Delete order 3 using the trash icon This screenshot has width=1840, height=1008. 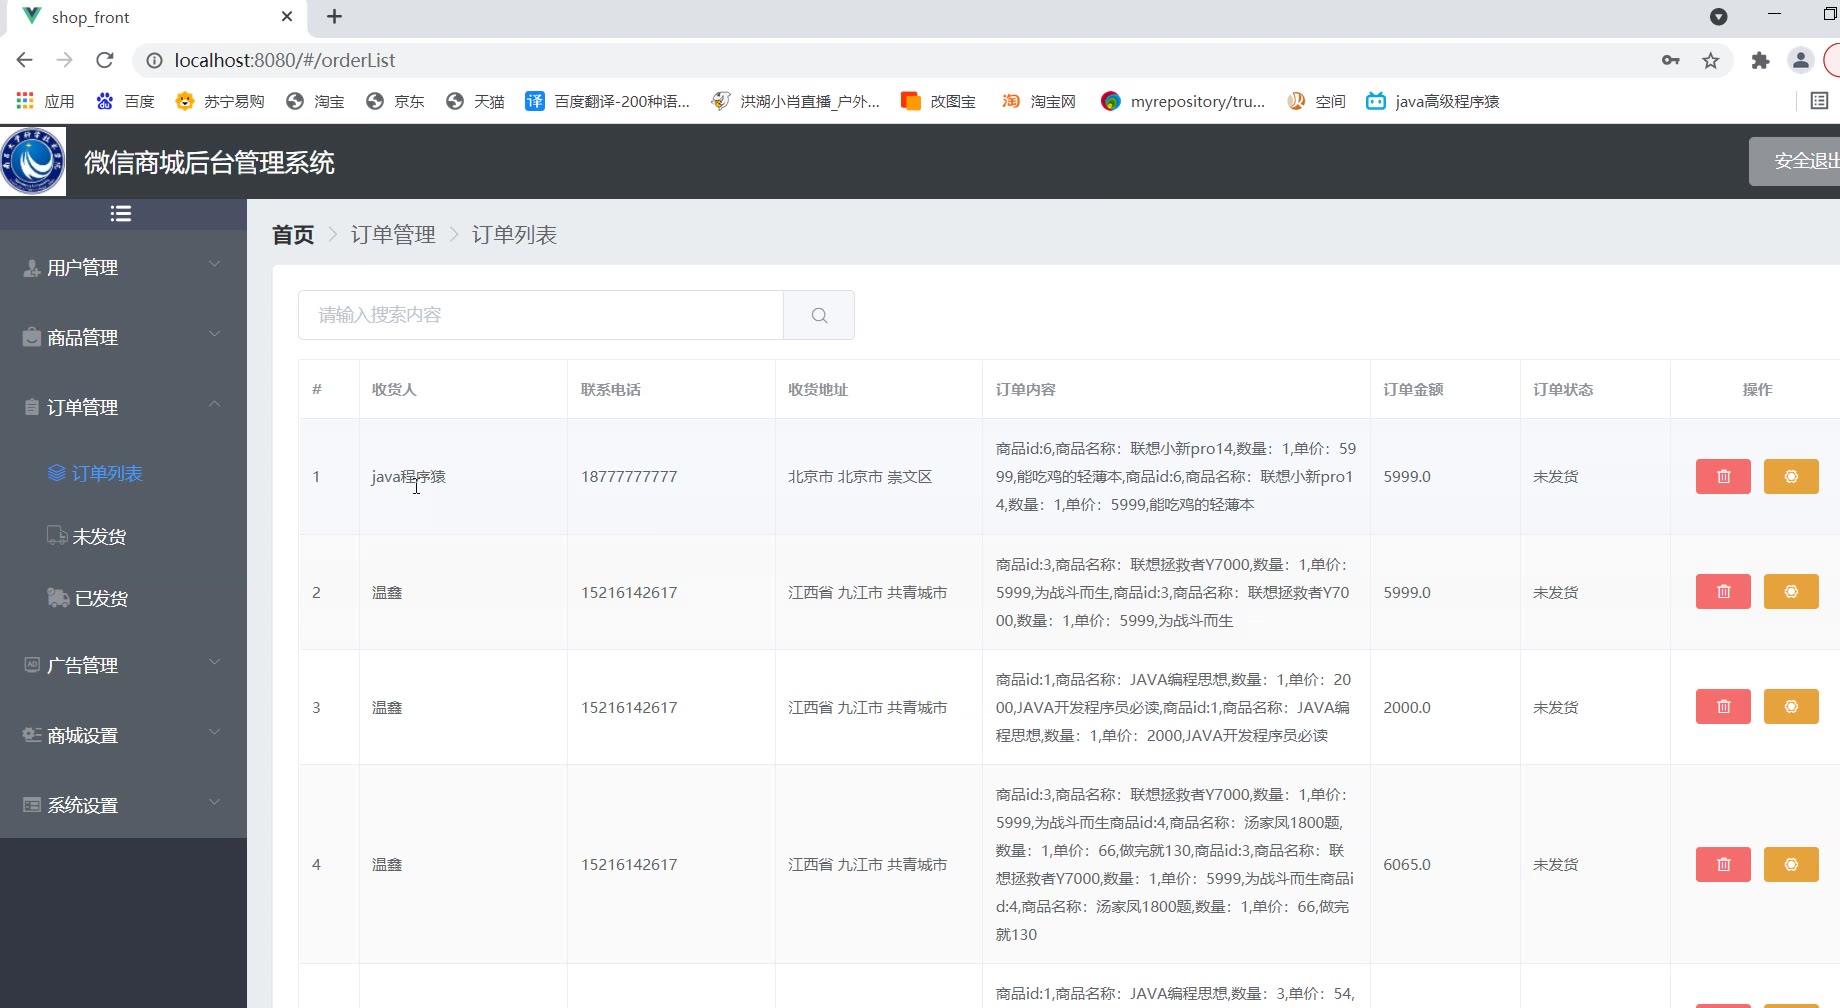[1723, 707]
